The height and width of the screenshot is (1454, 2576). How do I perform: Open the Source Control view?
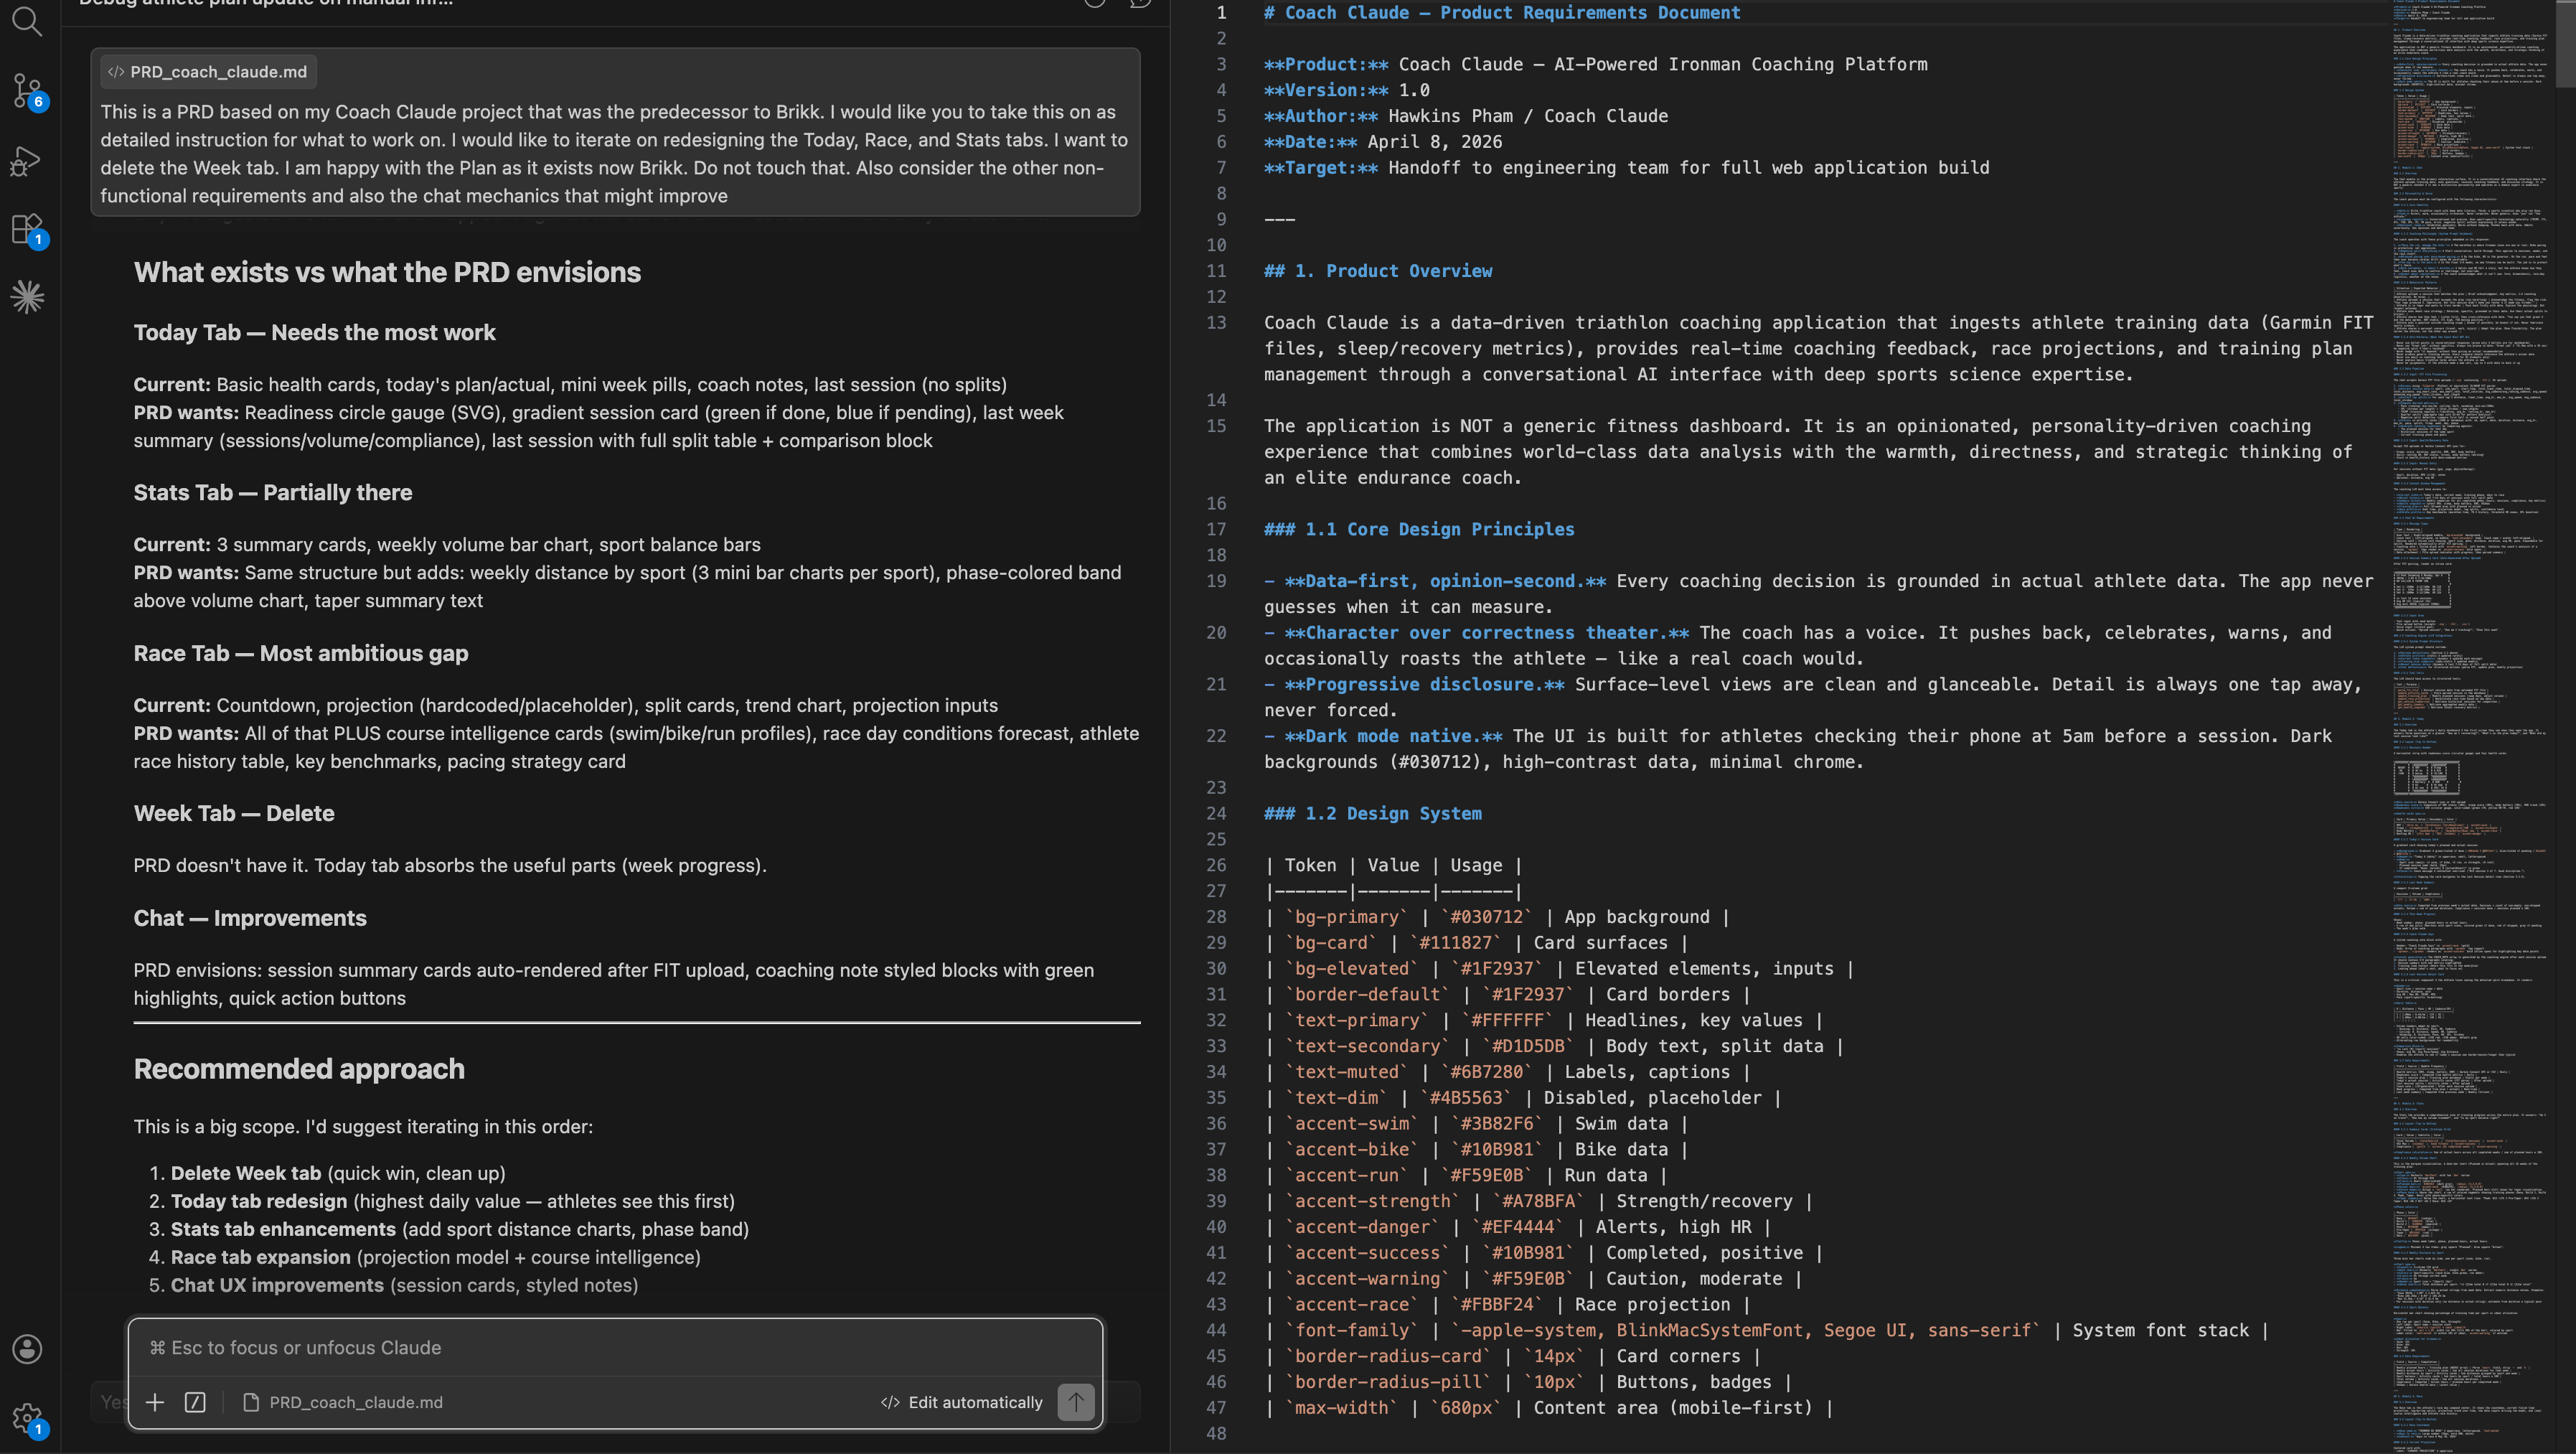27,90
